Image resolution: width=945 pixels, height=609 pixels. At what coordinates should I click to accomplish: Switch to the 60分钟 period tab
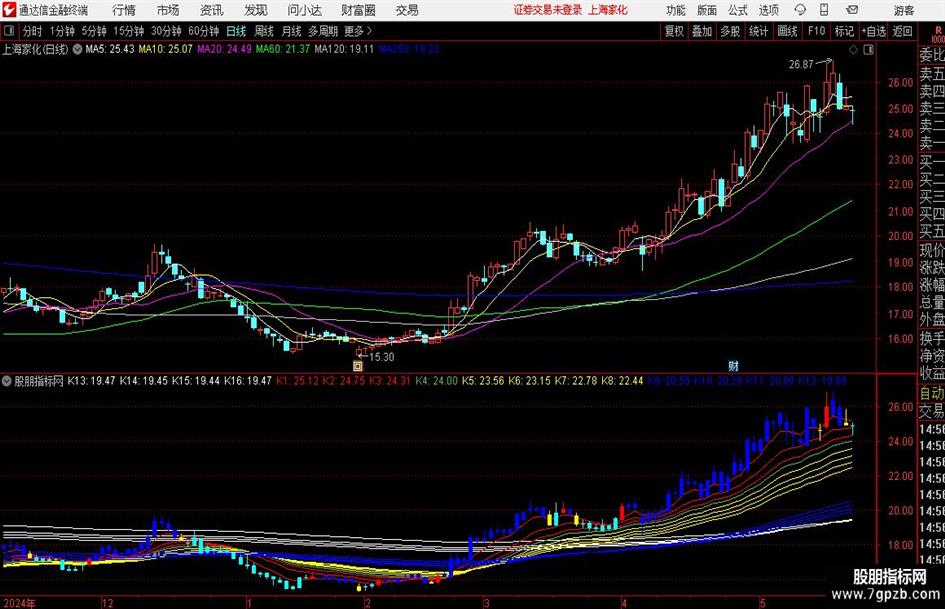coord(204,31)
